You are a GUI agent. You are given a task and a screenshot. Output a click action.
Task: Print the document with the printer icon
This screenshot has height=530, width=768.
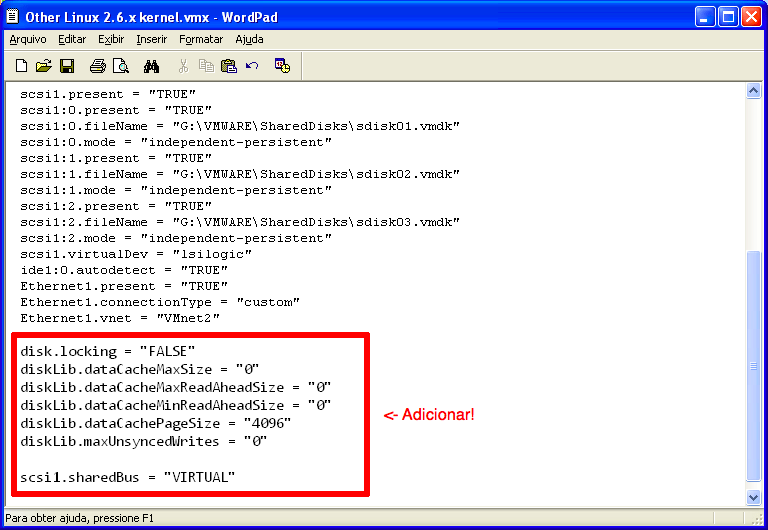point(98,67)
